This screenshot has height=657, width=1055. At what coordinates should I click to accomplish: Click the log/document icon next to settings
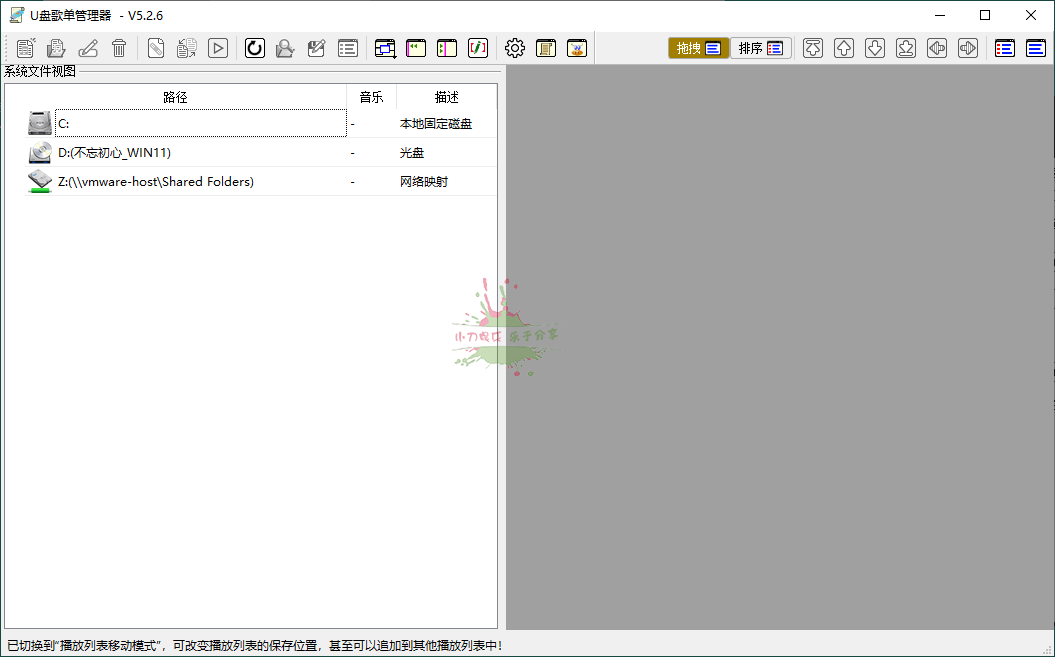546,48
